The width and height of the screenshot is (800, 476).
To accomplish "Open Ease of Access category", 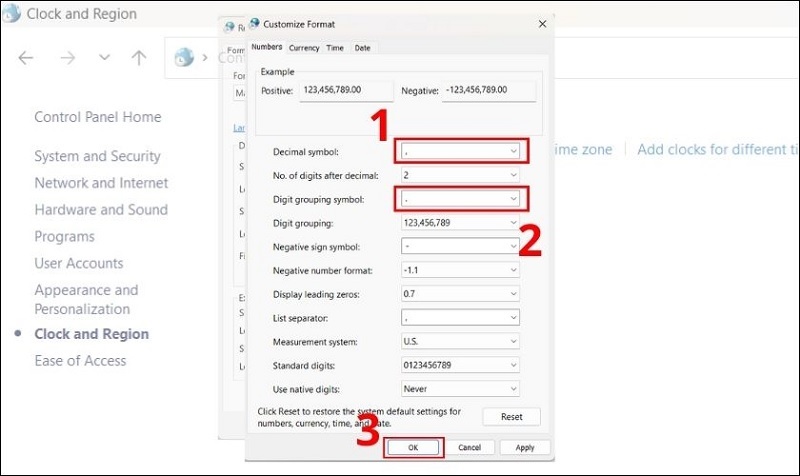I will pyautogui.click(x=80, y=361).
